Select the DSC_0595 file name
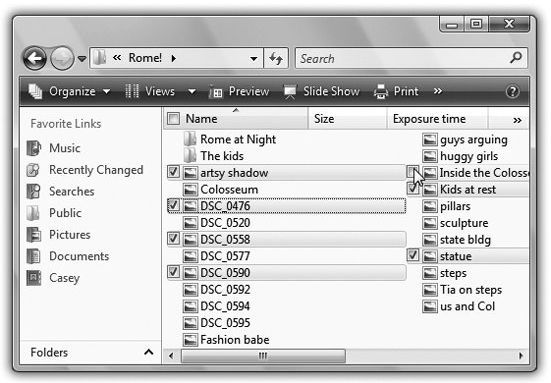 225,323
